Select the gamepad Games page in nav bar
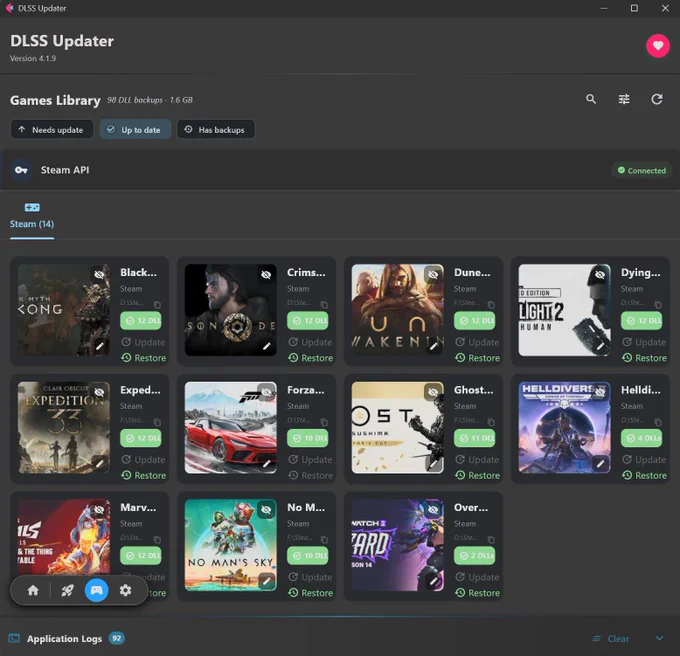The width and height of the screenshot is (680, 656). (96, 590)
